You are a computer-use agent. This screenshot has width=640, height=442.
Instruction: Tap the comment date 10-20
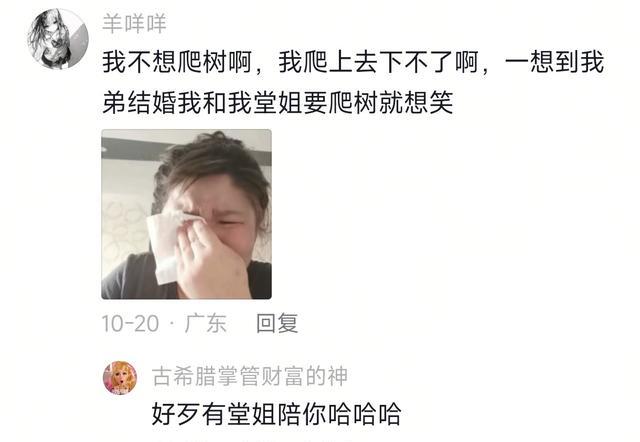coord(130,324)
